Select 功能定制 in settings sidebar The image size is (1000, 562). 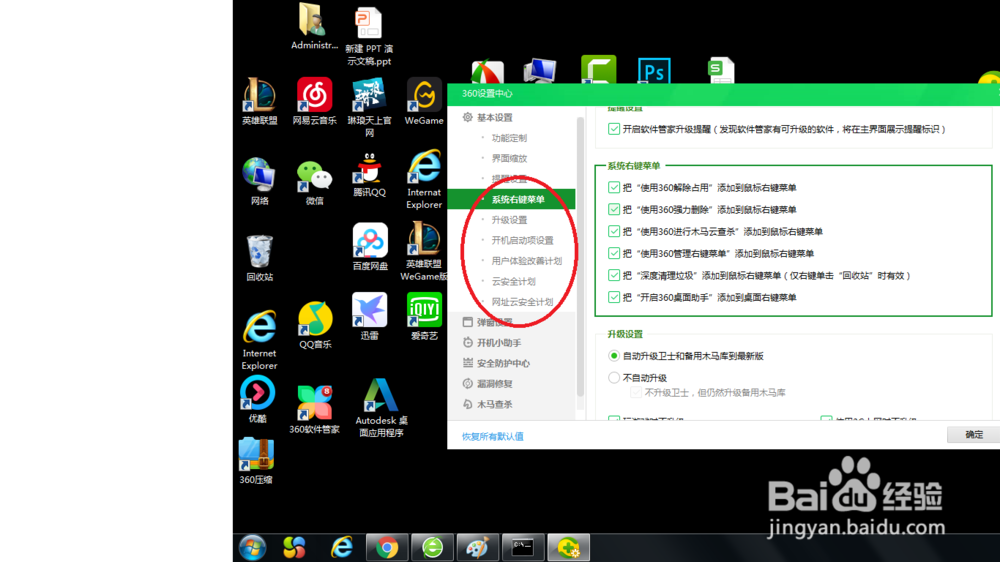click(509, 138)
